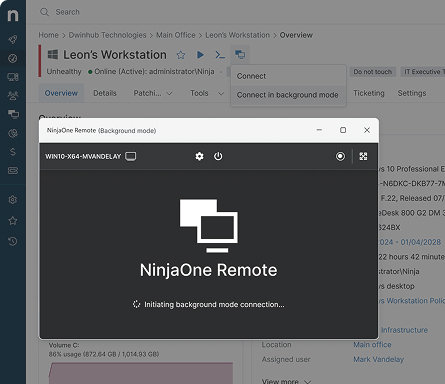Open the dollar sign finance sidebar icon
Screen dimensions: 445x384
[x=13, y=152]
